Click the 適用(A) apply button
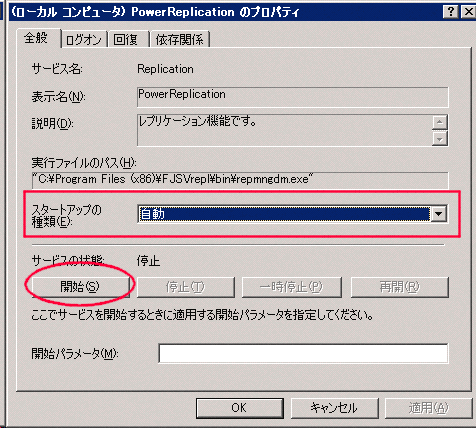Screen dimensions: 476x428 pos(429,408)
